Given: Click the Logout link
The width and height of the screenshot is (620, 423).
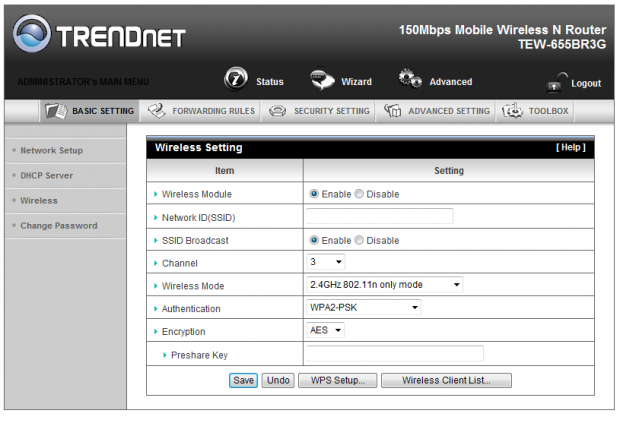Looking at the screenshot, I should pos(586,83).
